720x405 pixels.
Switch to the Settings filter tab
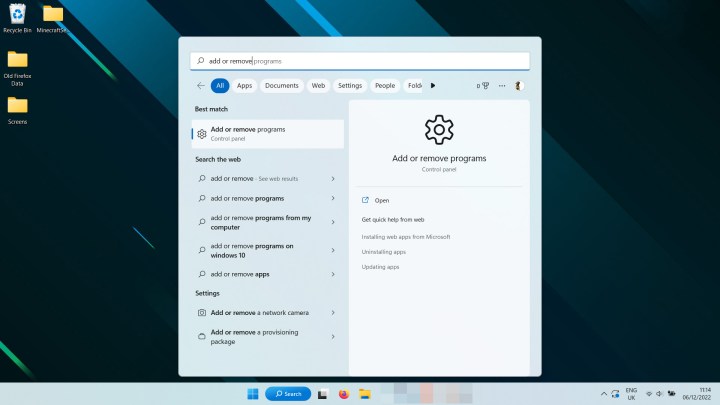coord(349,86)
